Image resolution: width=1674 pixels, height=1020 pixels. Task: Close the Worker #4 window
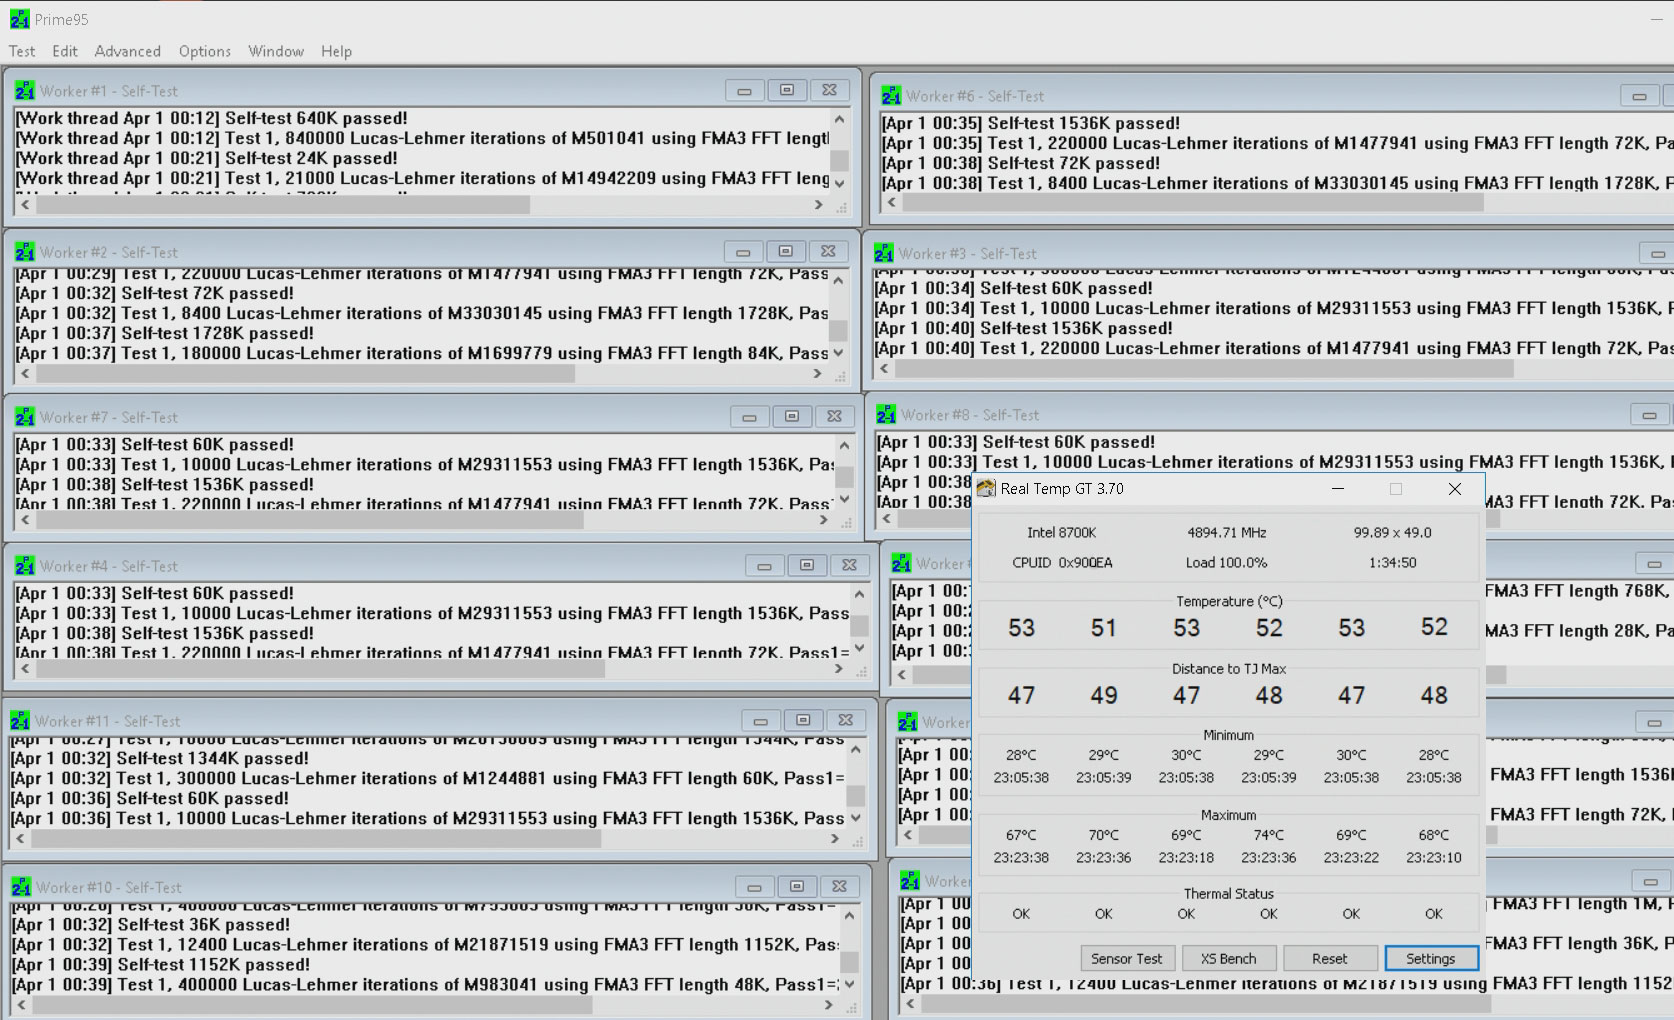(x=849, y=566)
